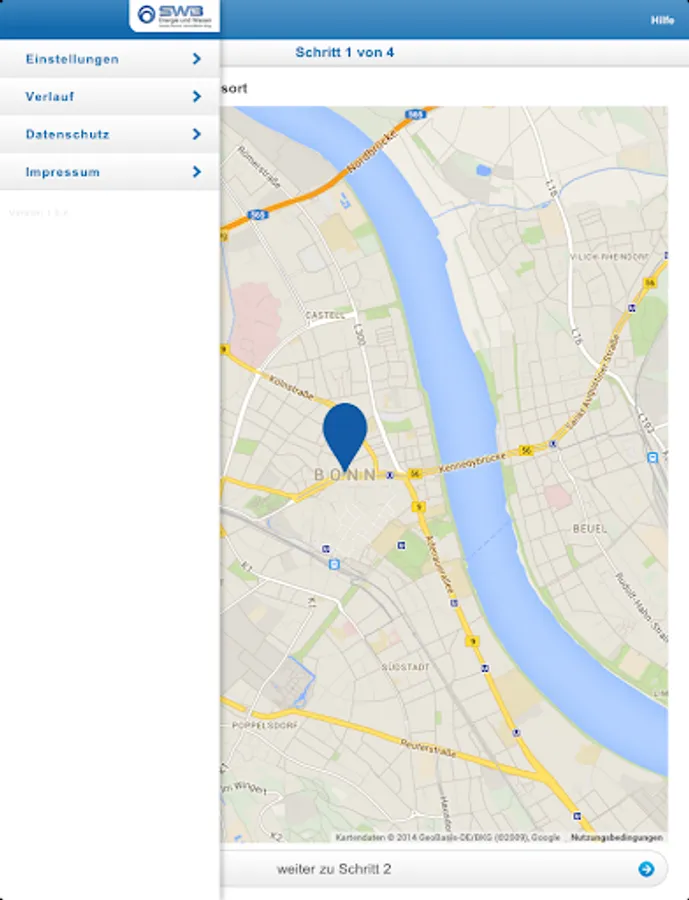The image size is (689, 900).
Task: Open the Einstellungen menu entry
Action: click(x=110, y=59)
